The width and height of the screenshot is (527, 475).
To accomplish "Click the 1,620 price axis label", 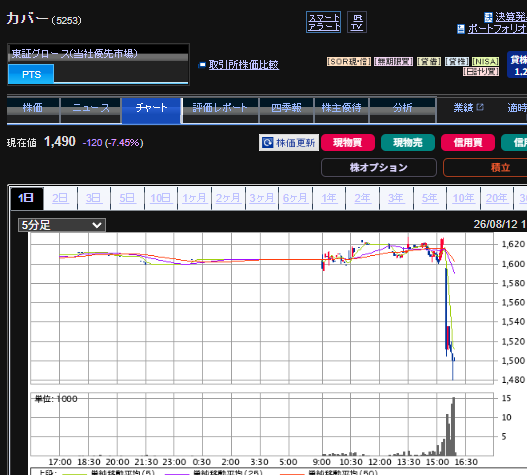I will point(513,244).
